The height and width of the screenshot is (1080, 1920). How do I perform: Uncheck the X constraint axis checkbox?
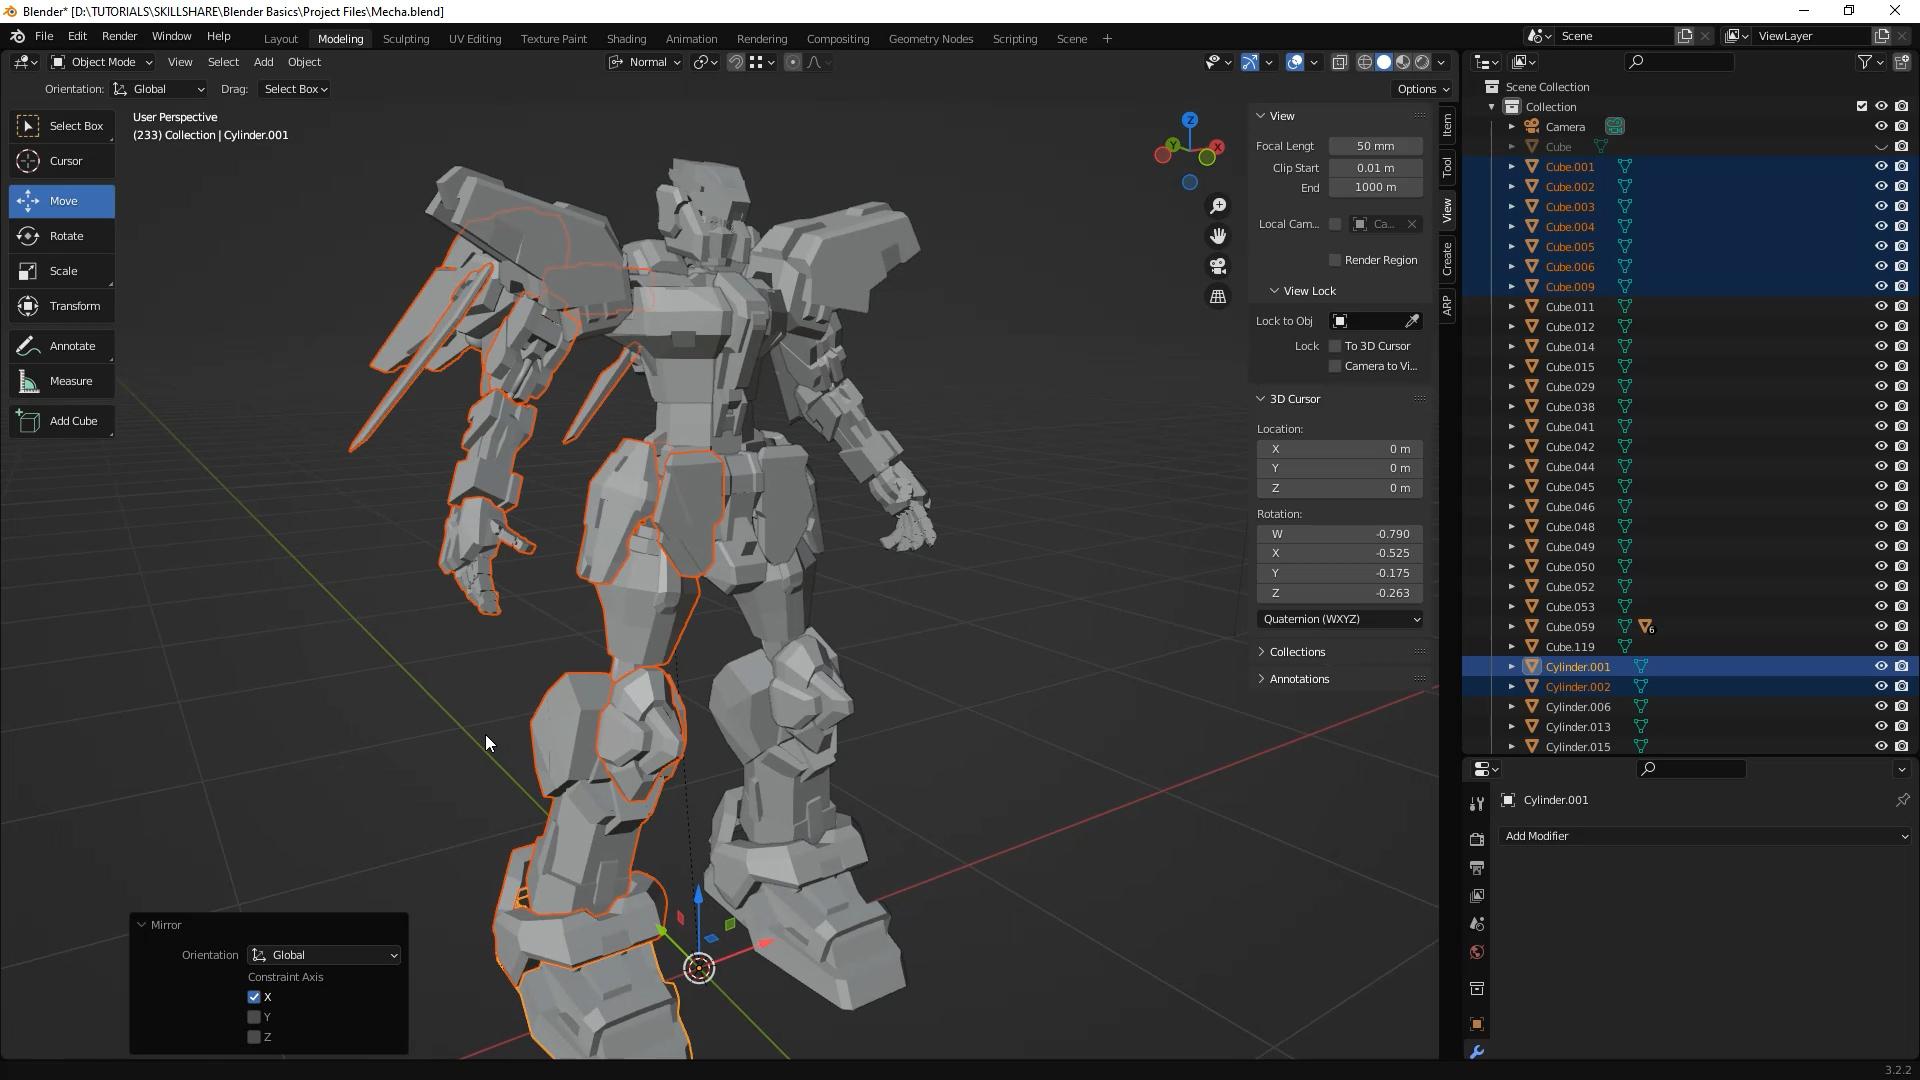point(254,997)
